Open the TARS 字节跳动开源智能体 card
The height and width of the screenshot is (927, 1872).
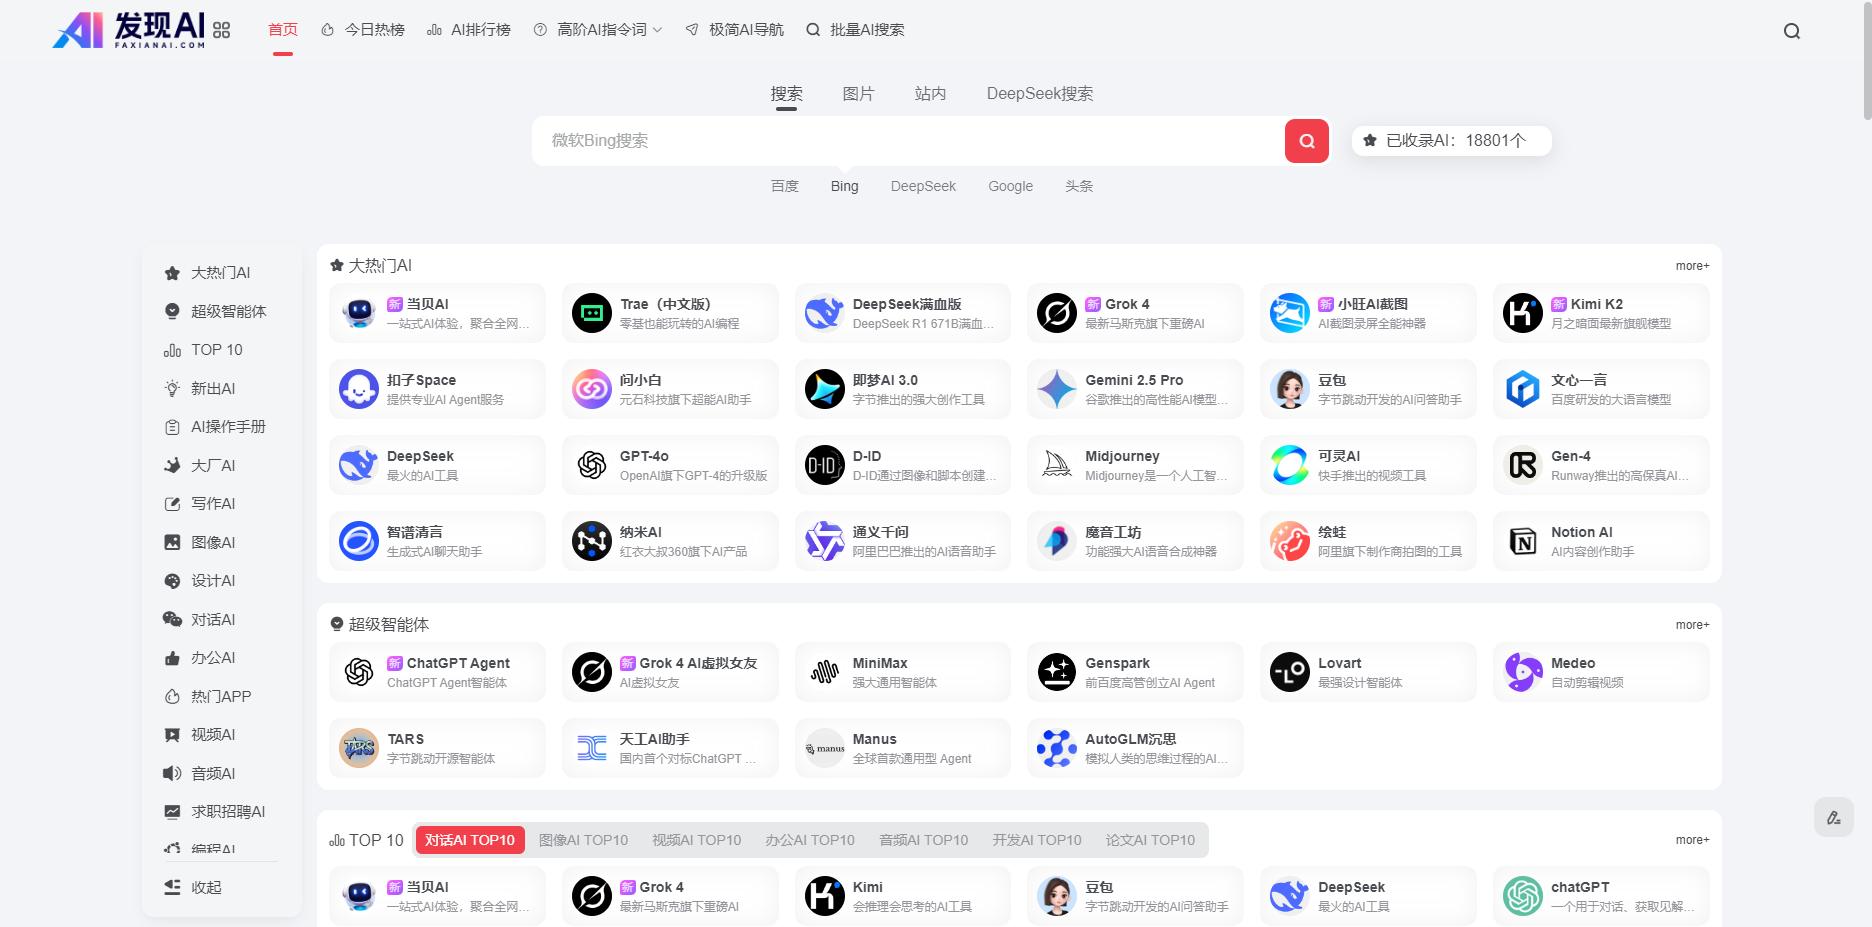point(437,748)
